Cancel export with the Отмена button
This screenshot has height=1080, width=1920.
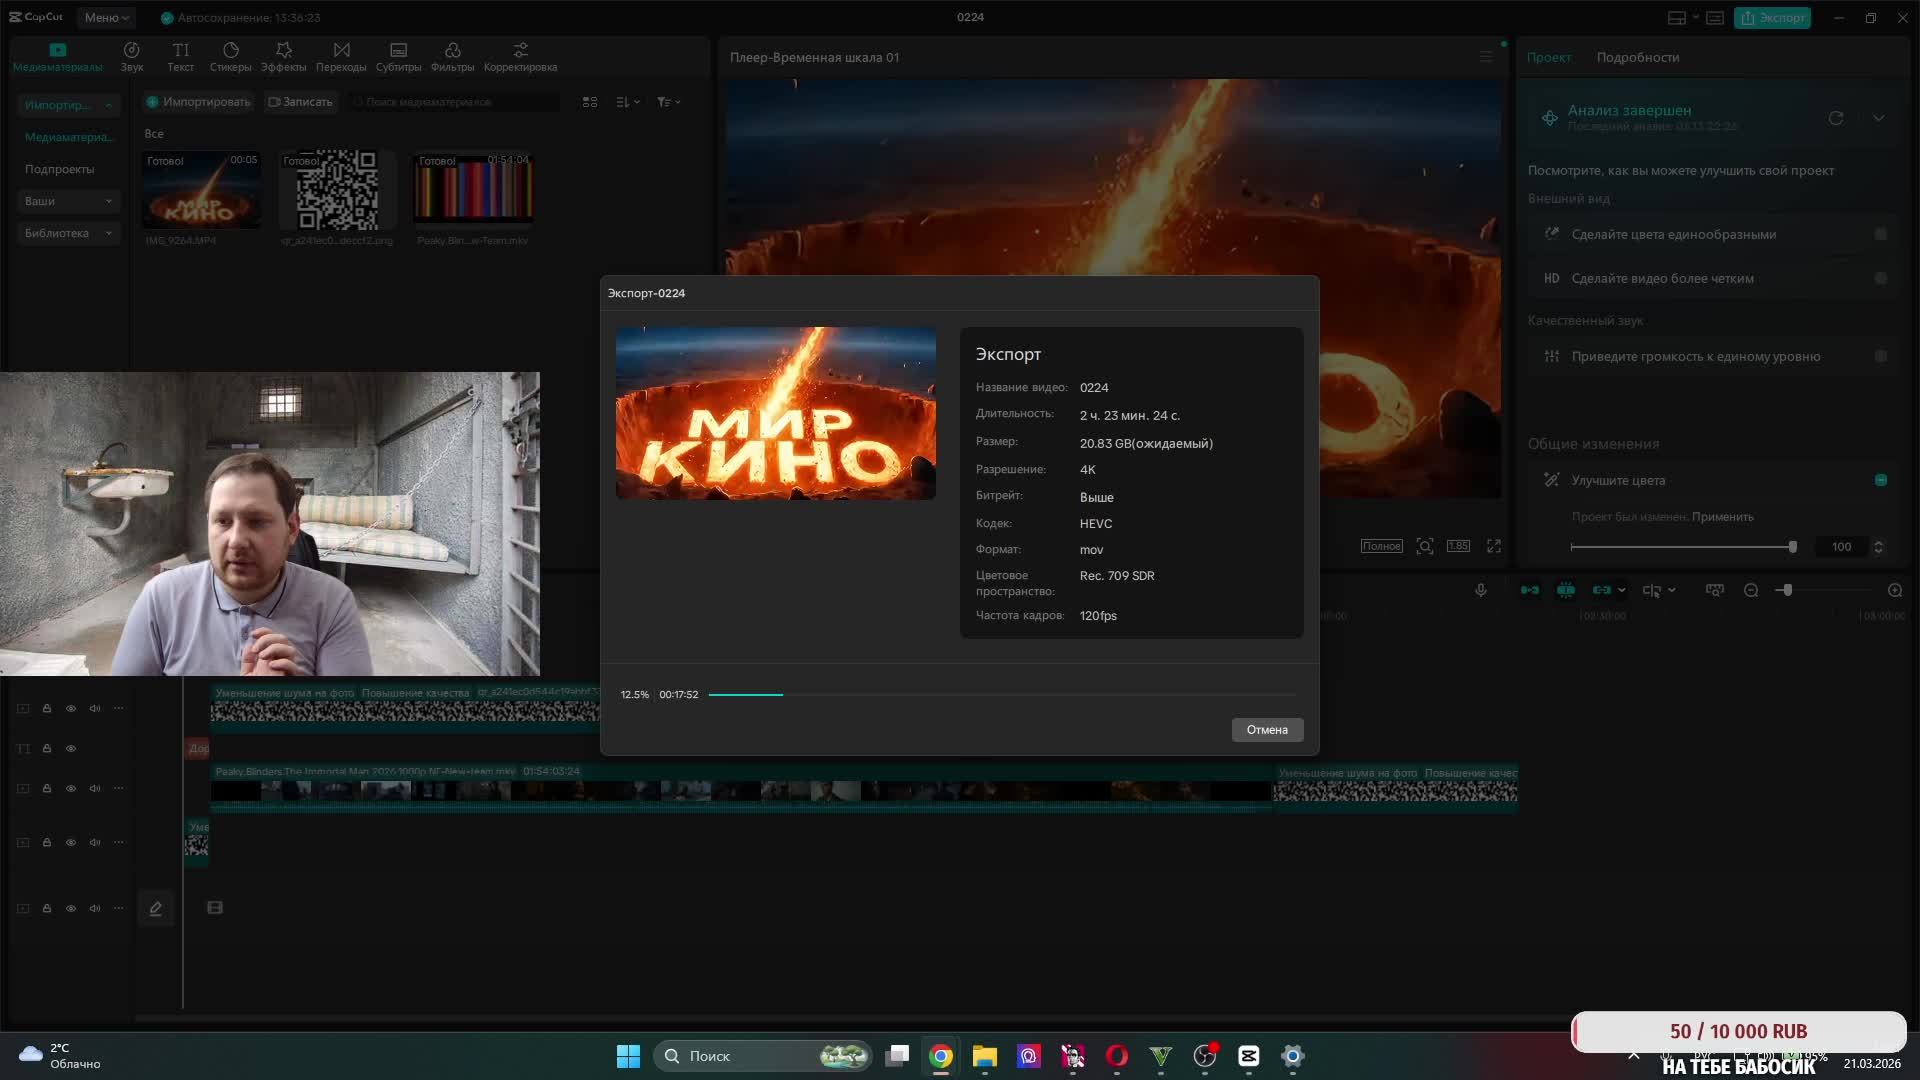(1267, 730)
